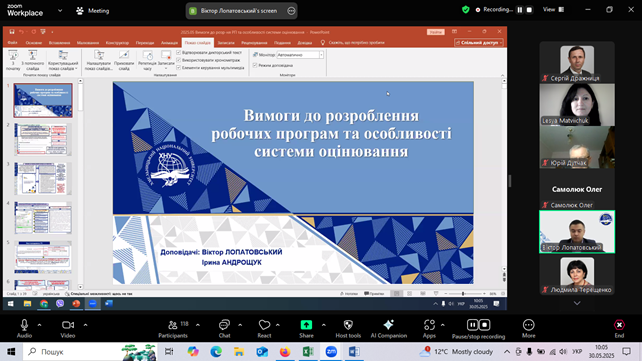Expand Audio options arrow in Zoom toolbar
643x362 pixels.
[39, 325]
